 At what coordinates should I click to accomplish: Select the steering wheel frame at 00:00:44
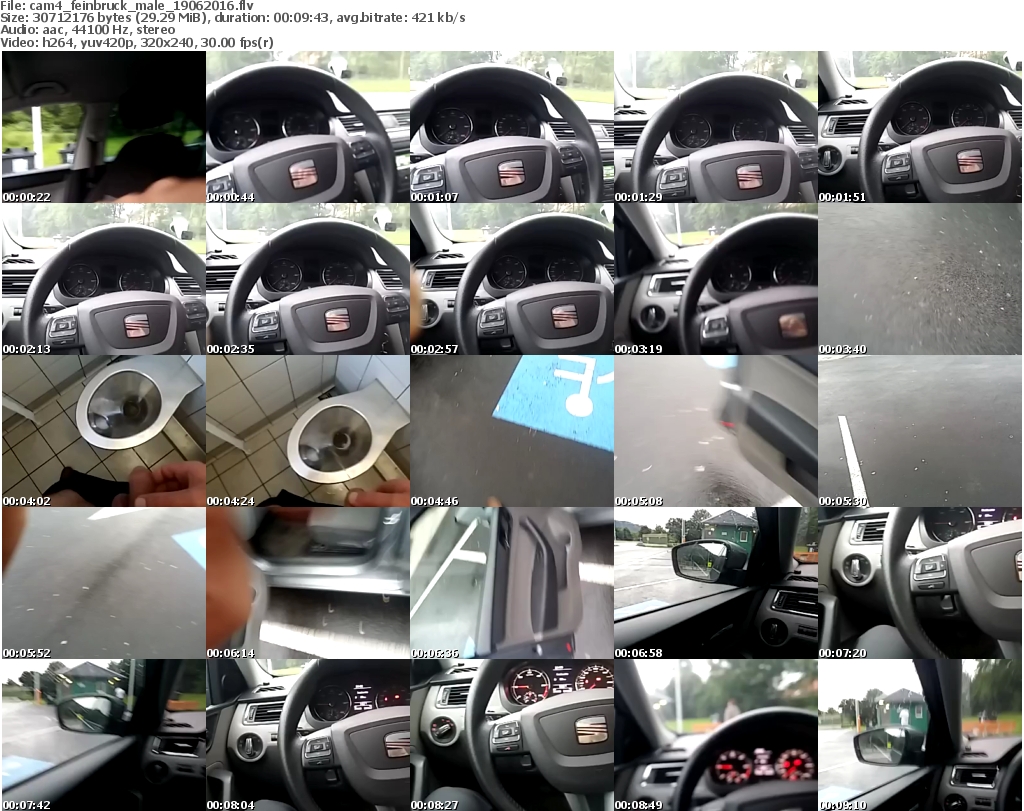point(308,127)
